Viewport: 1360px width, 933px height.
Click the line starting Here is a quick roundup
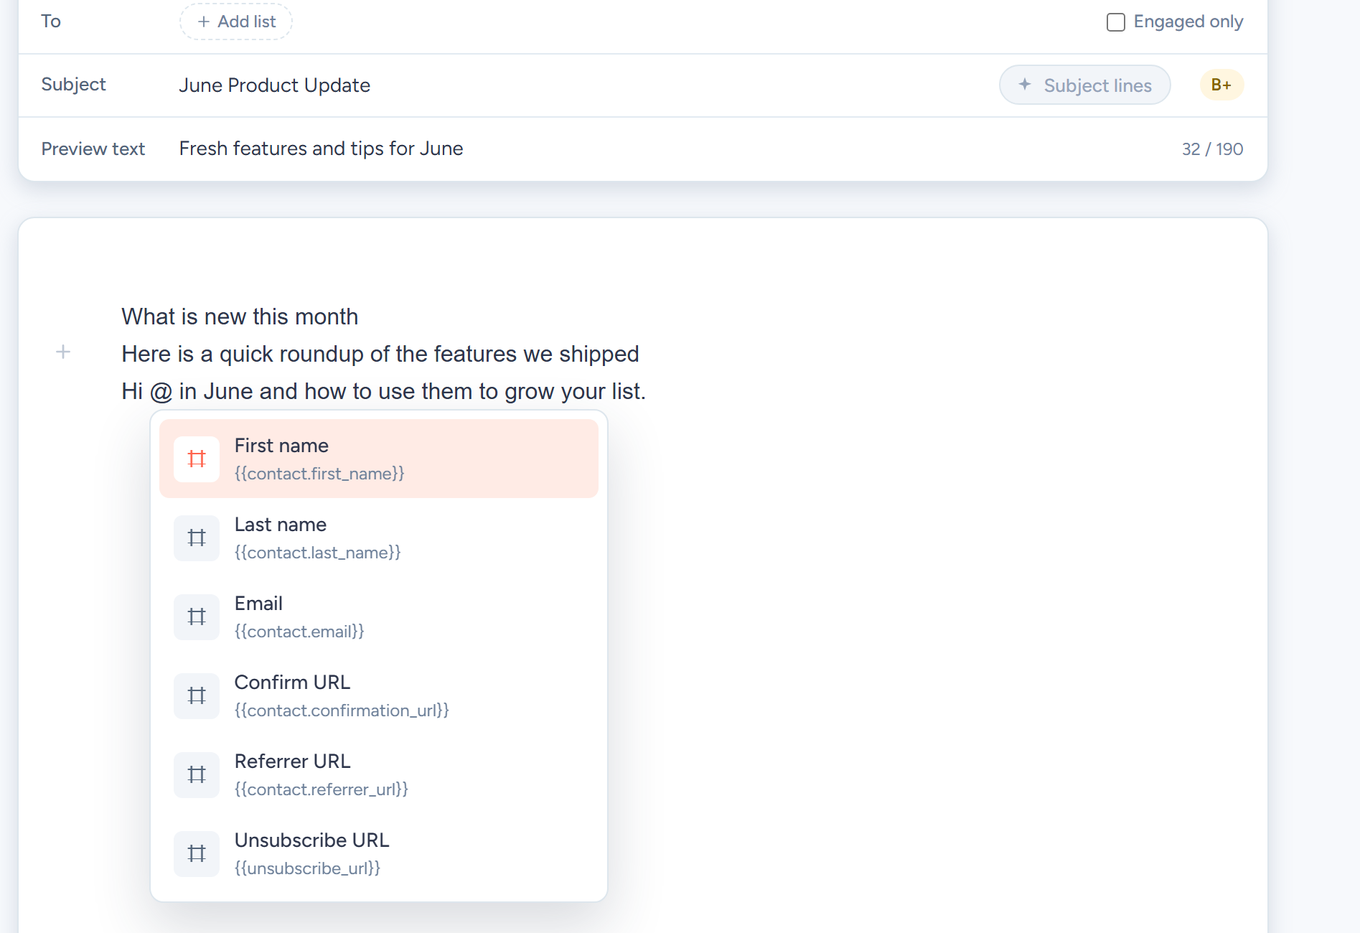380,354
